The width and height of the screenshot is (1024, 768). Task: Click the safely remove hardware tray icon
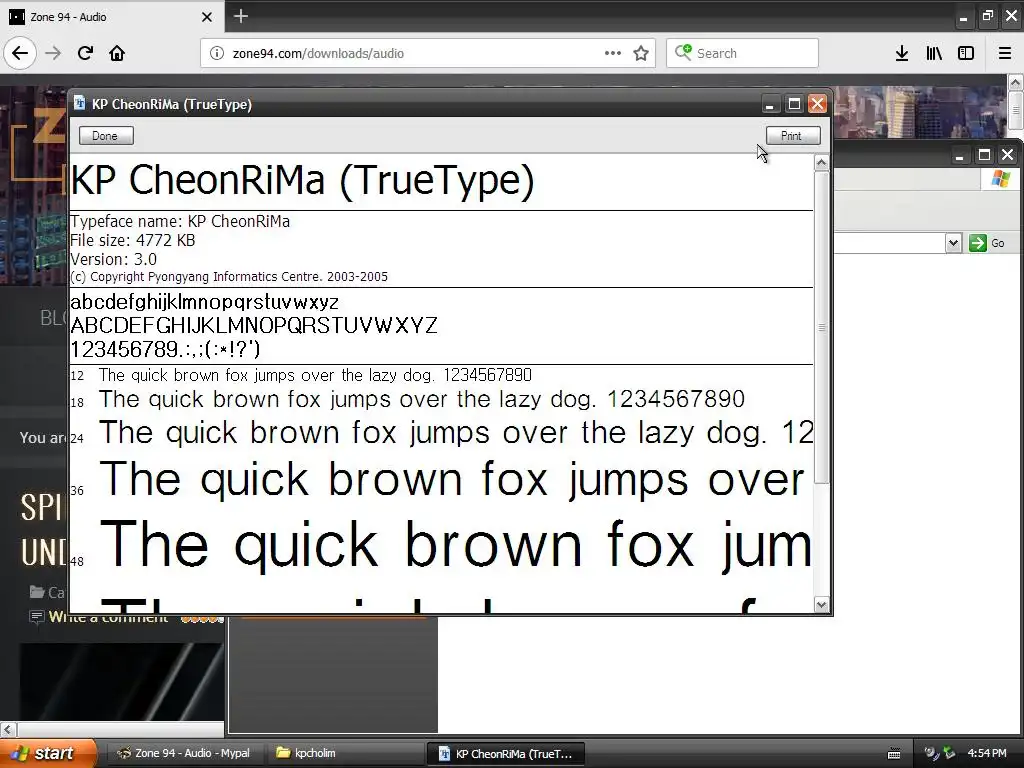click(949, 753)
